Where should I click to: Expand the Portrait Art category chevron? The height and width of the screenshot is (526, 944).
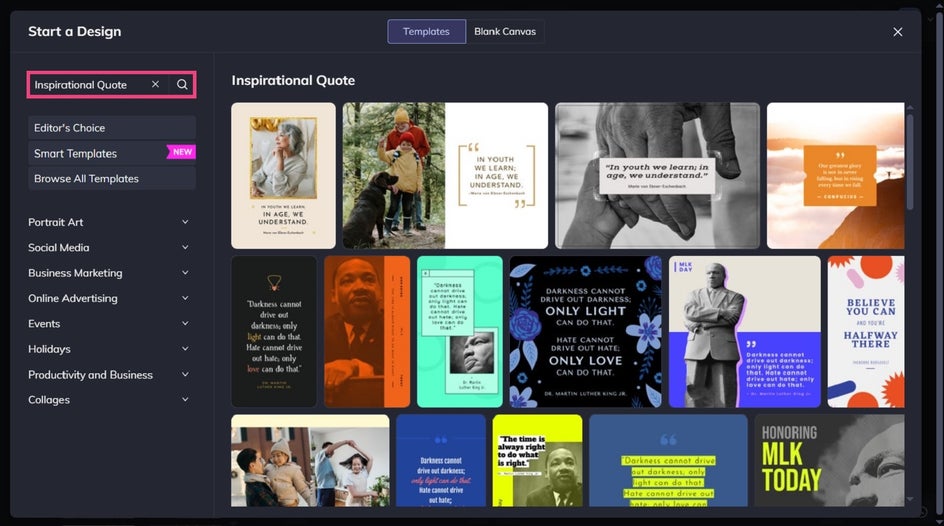pyautogui.click(x=185, y=222)
